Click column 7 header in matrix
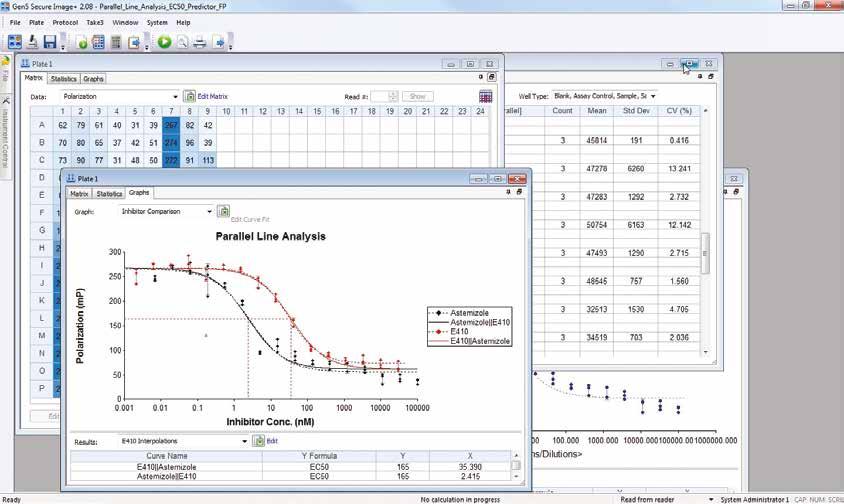This screenshot has width=844, height=504. 171,111
